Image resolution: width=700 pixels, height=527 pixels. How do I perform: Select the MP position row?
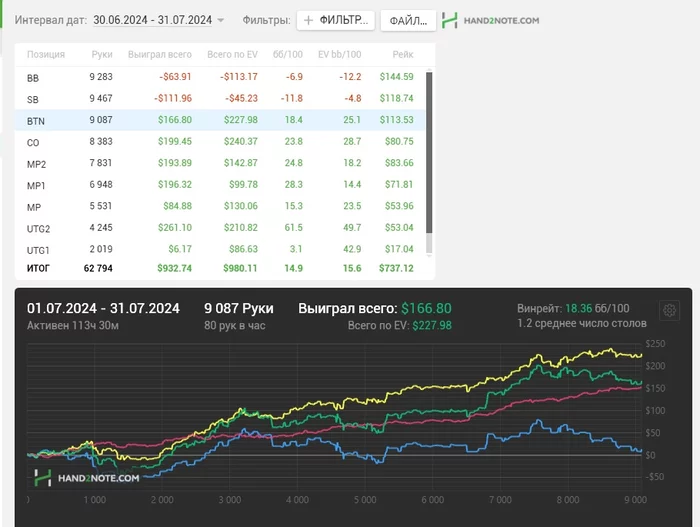220,206
